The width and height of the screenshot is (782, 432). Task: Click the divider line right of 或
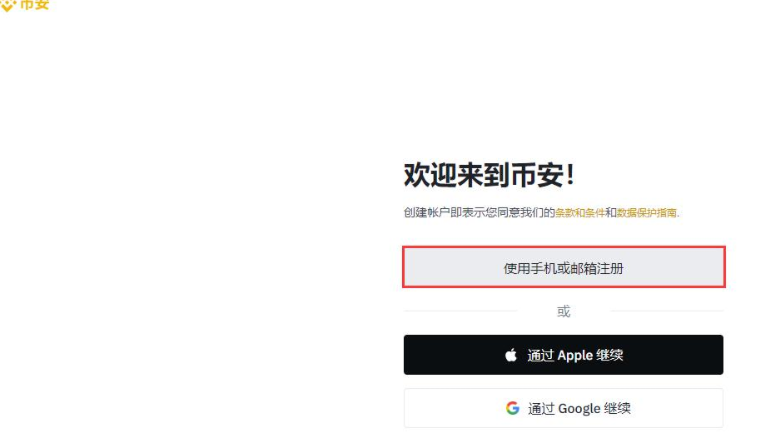tap(667, 311)
